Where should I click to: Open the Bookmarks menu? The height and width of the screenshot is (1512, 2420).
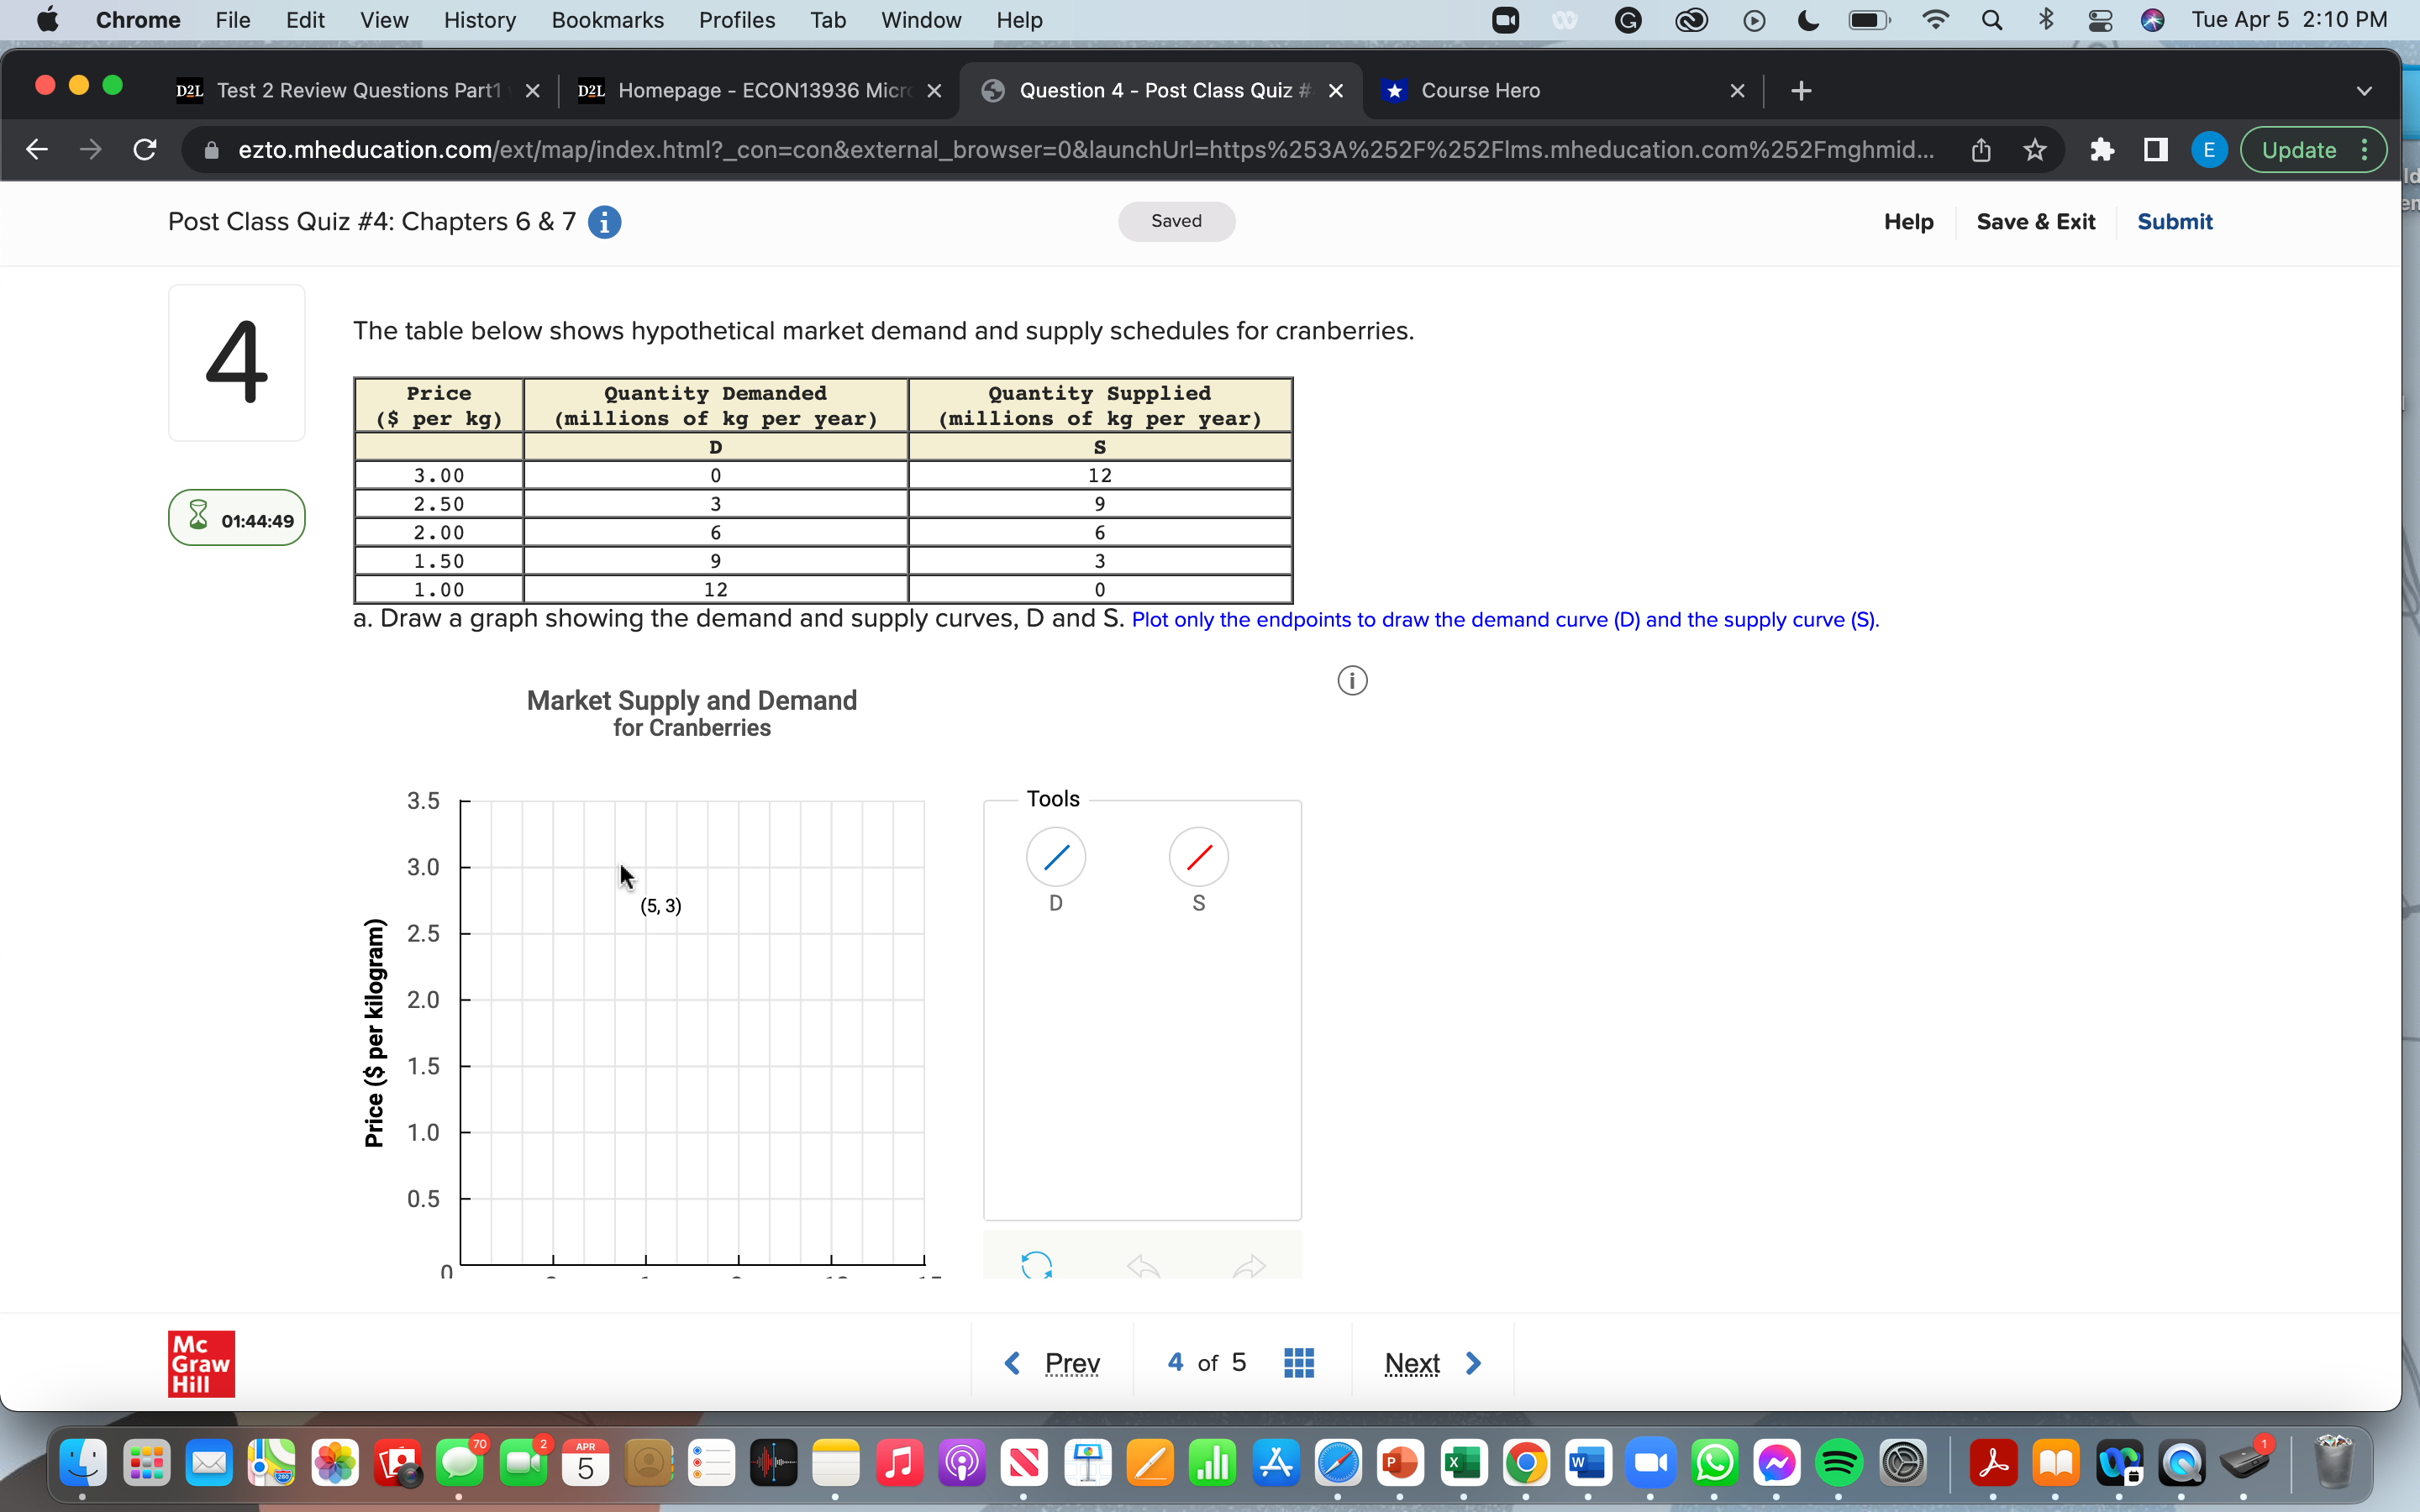pos(607,19)
